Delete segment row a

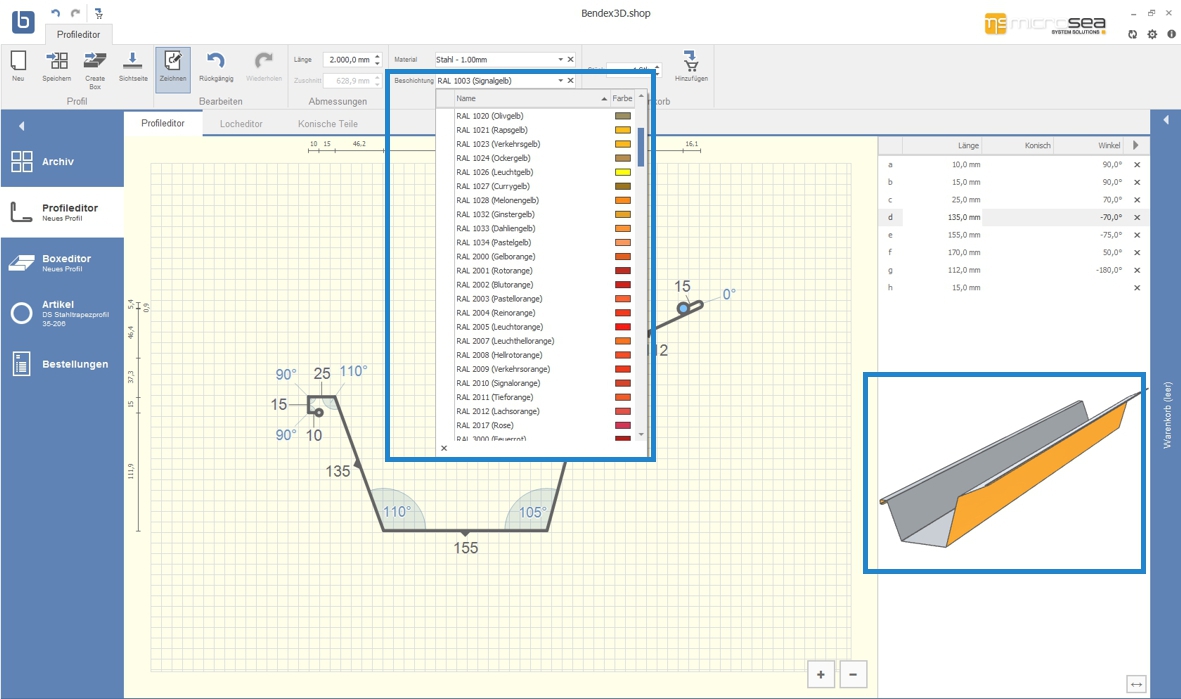(x=1137, y=164)
